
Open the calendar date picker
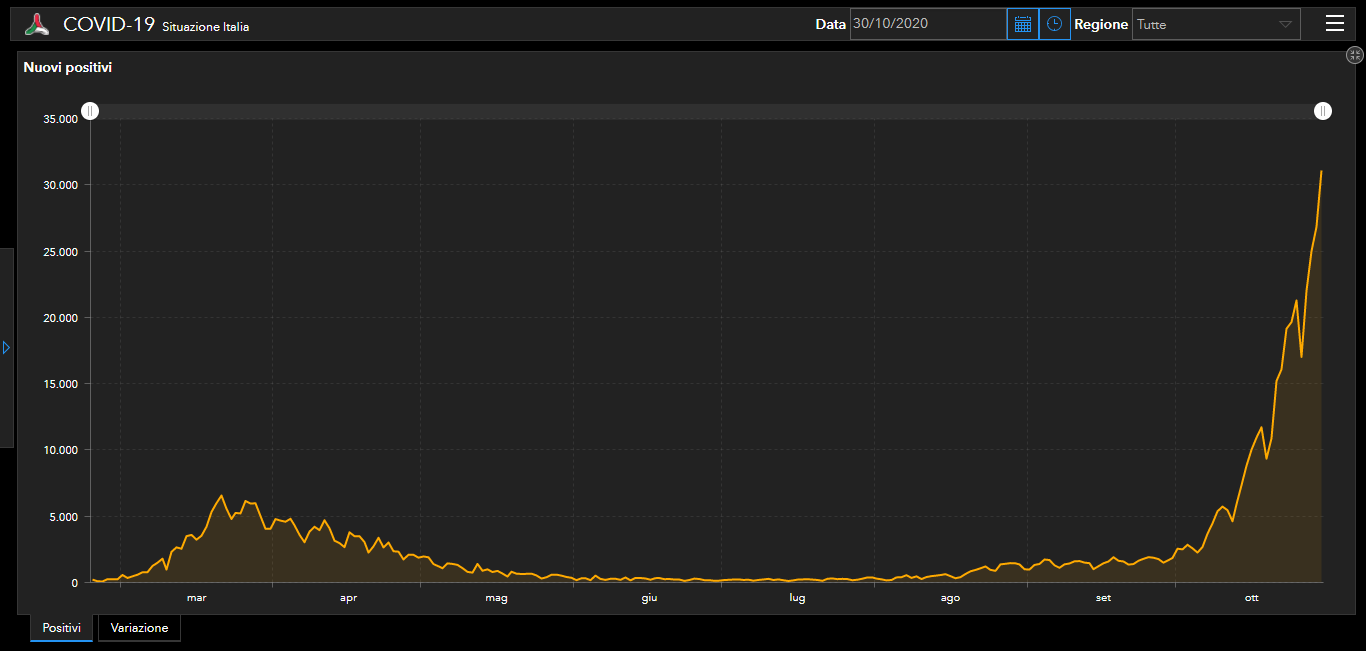pyautogui.click(x=1022, y=24)
